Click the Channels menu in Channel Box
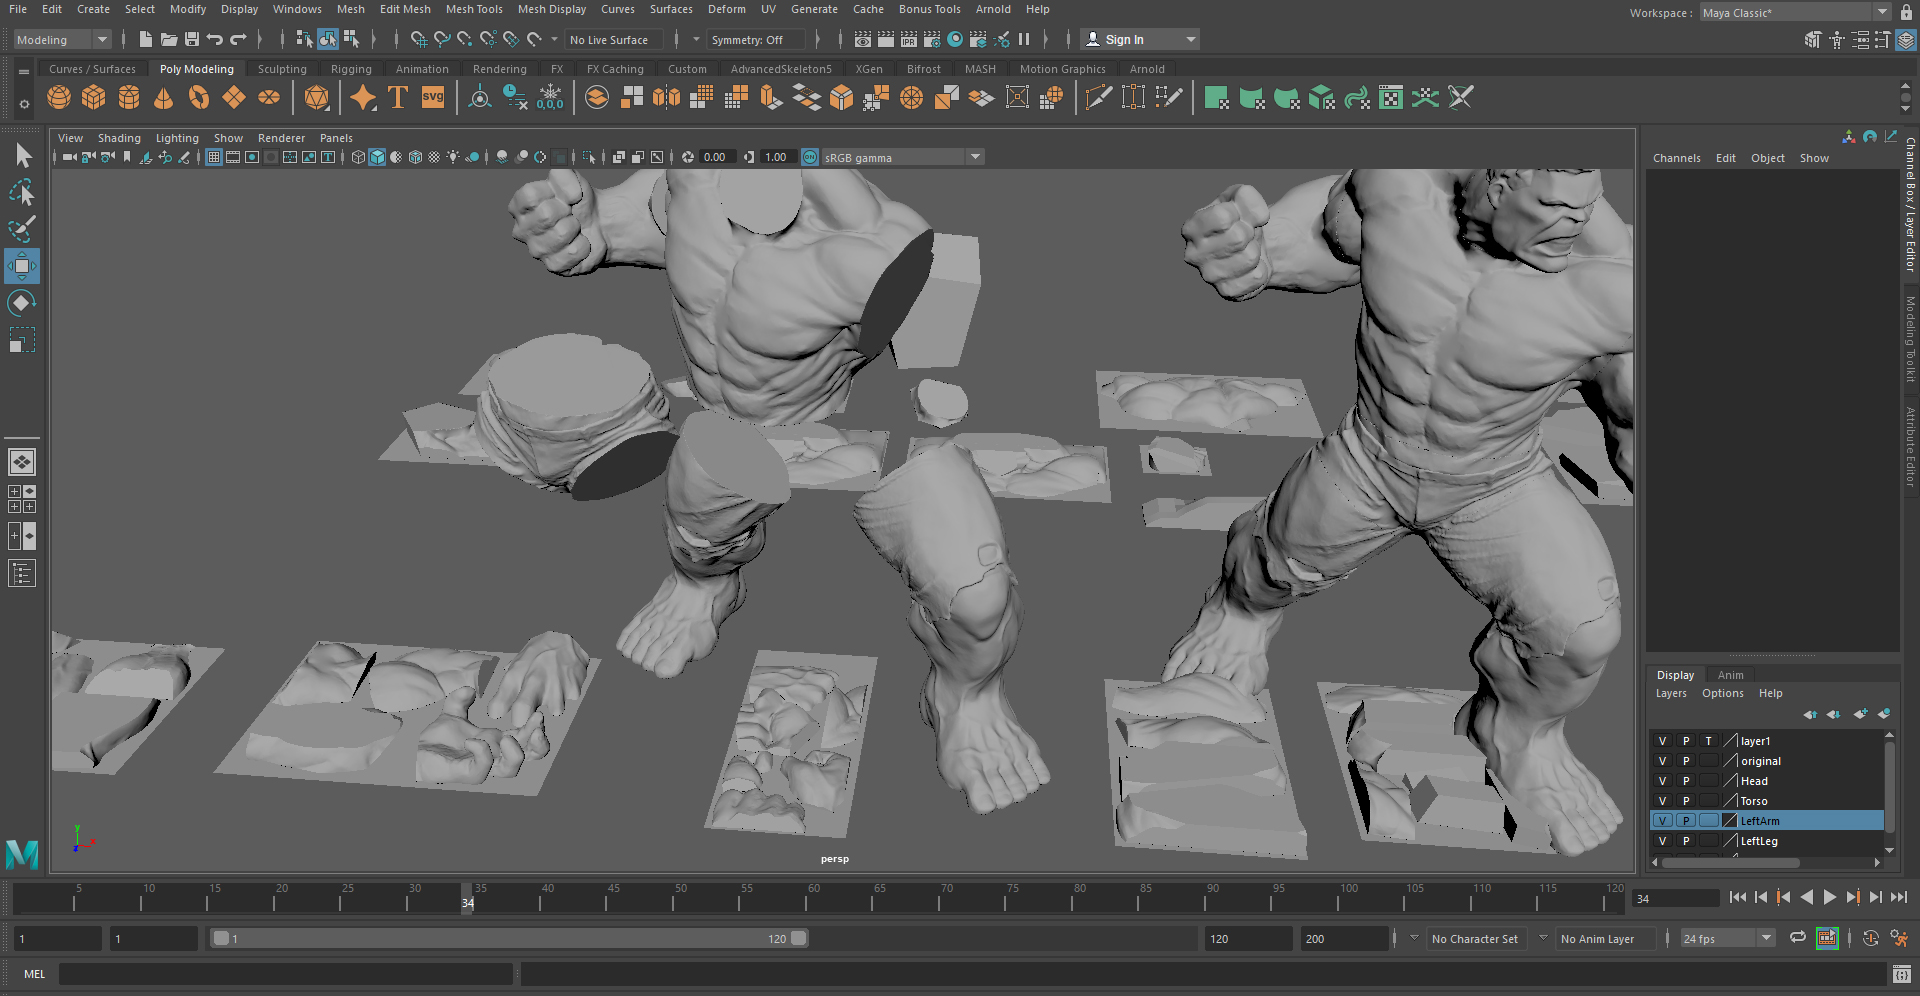The height and width of the screenshot is (996, 1920). (1677, 158)
